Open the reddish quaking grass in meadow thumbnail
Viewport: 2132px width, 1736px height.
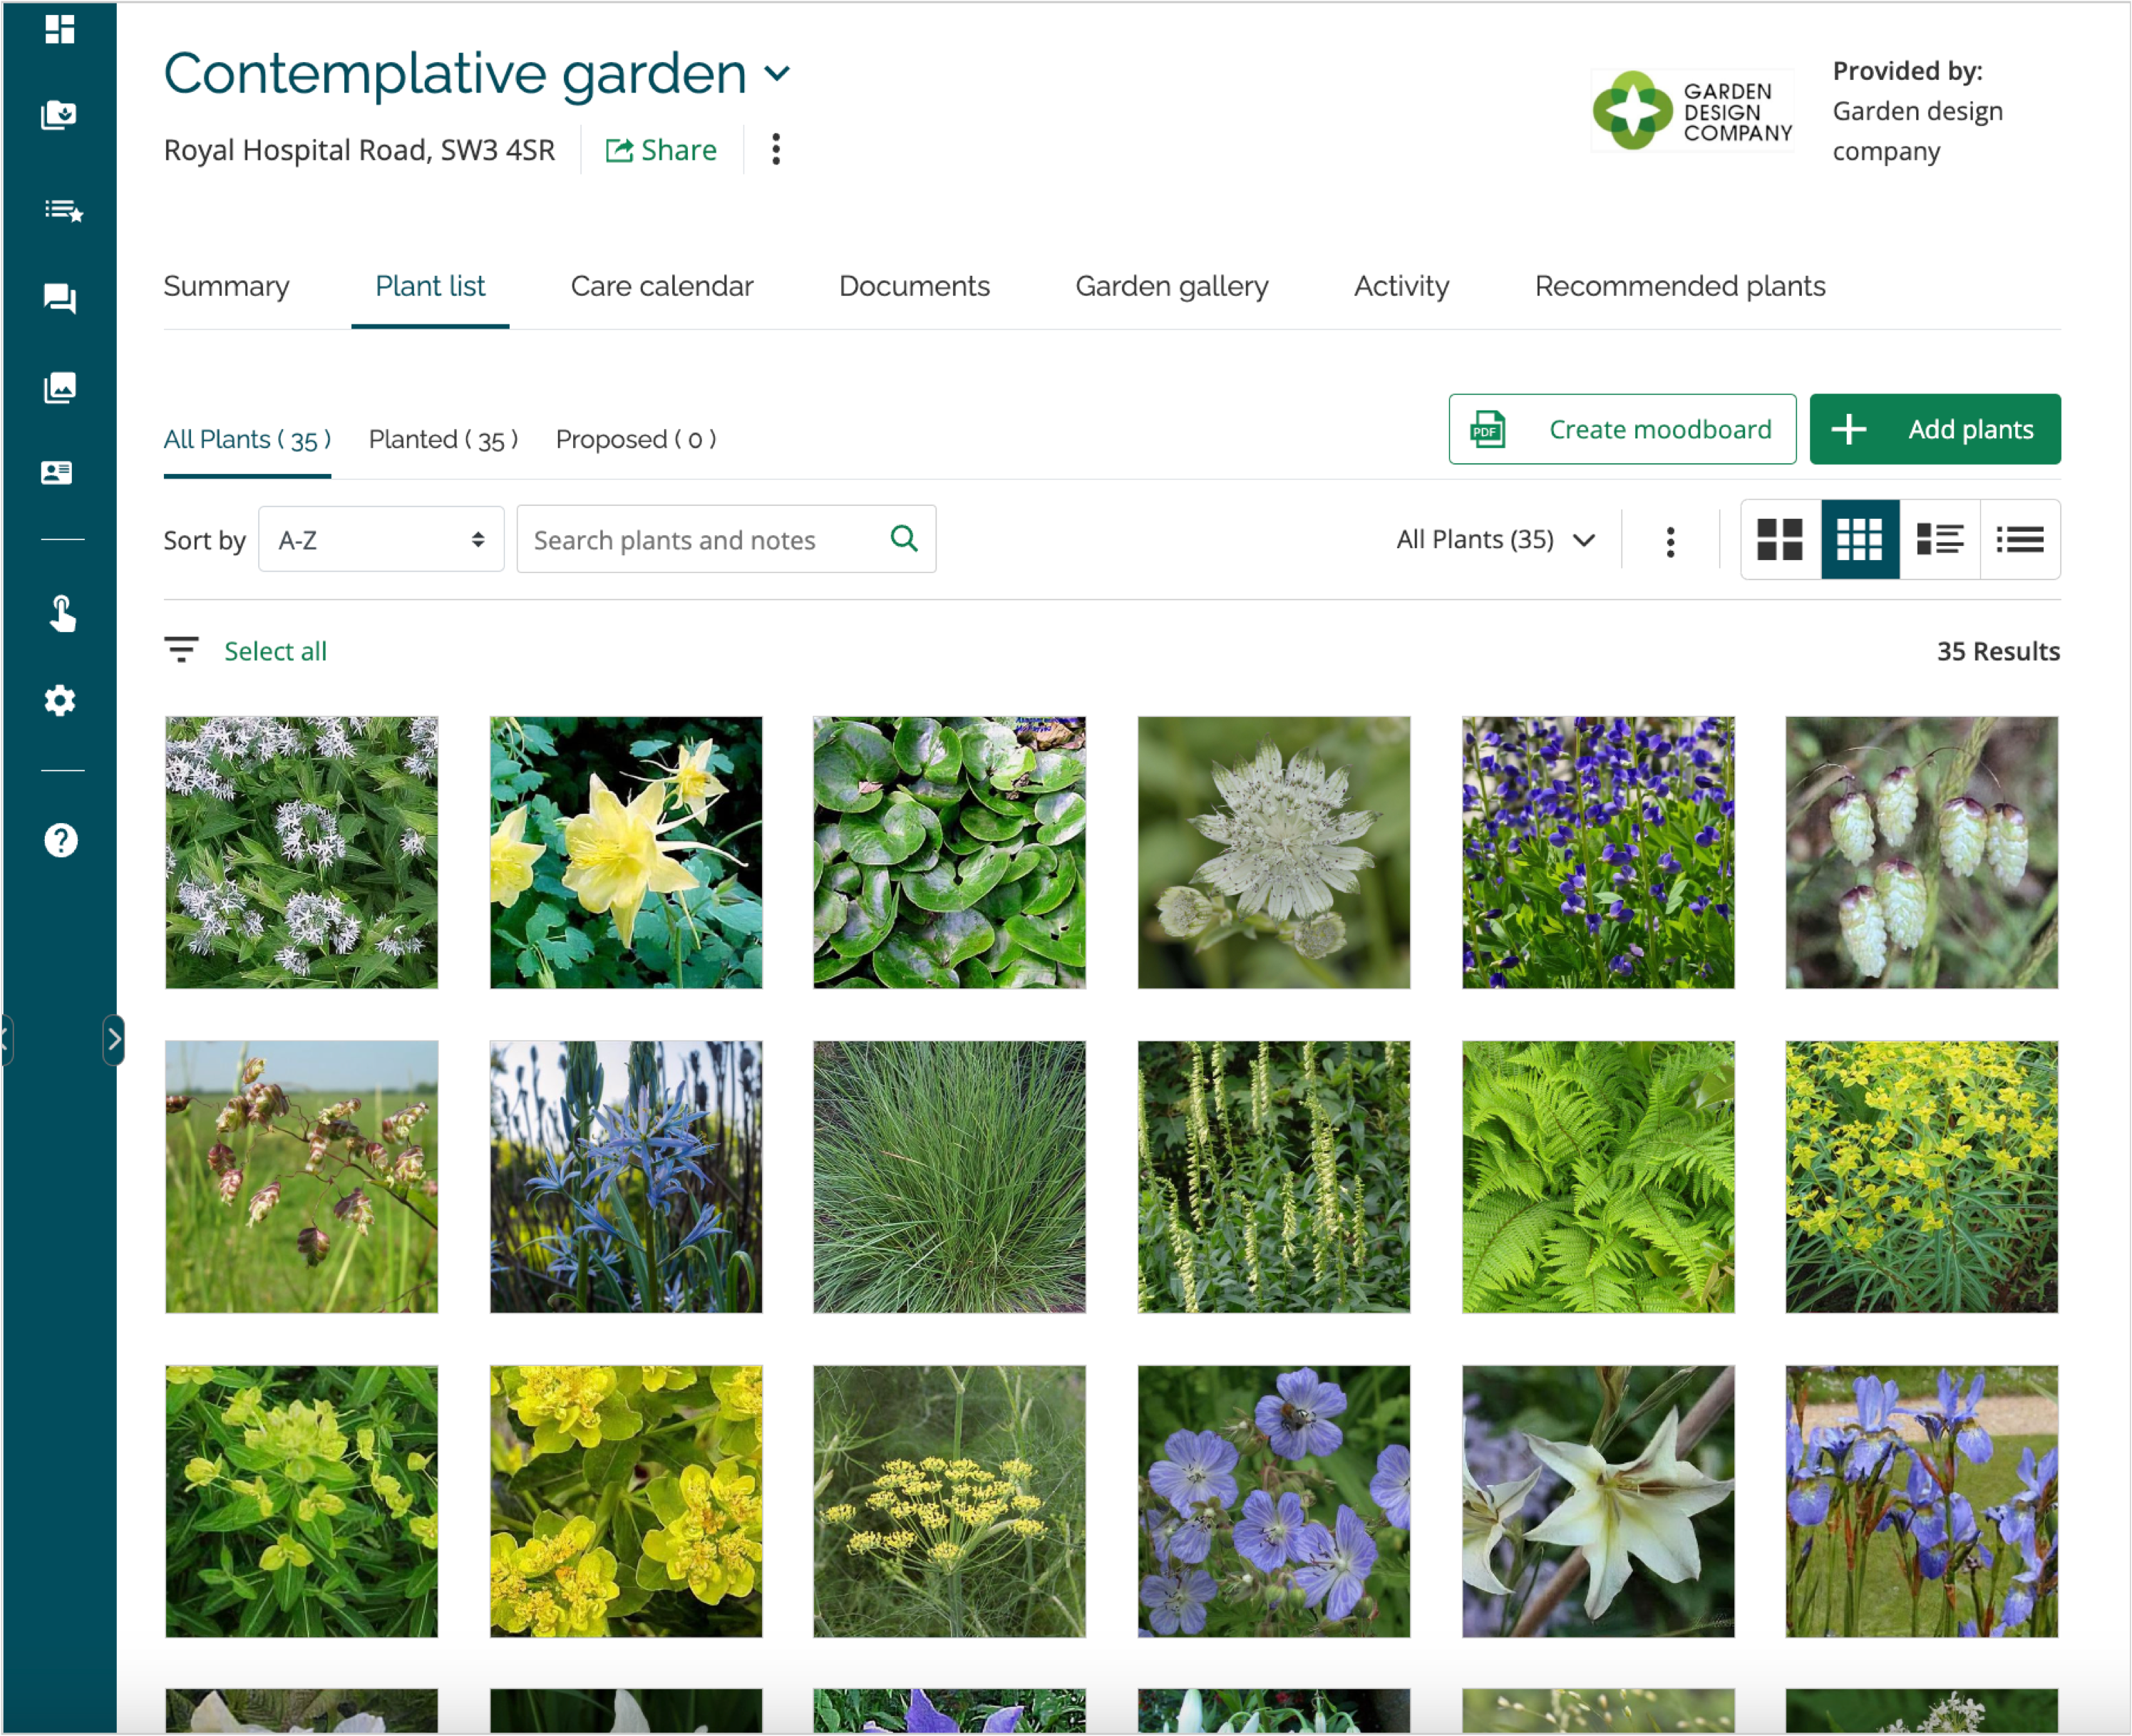pyautogui.click(x=301, y=1177)
